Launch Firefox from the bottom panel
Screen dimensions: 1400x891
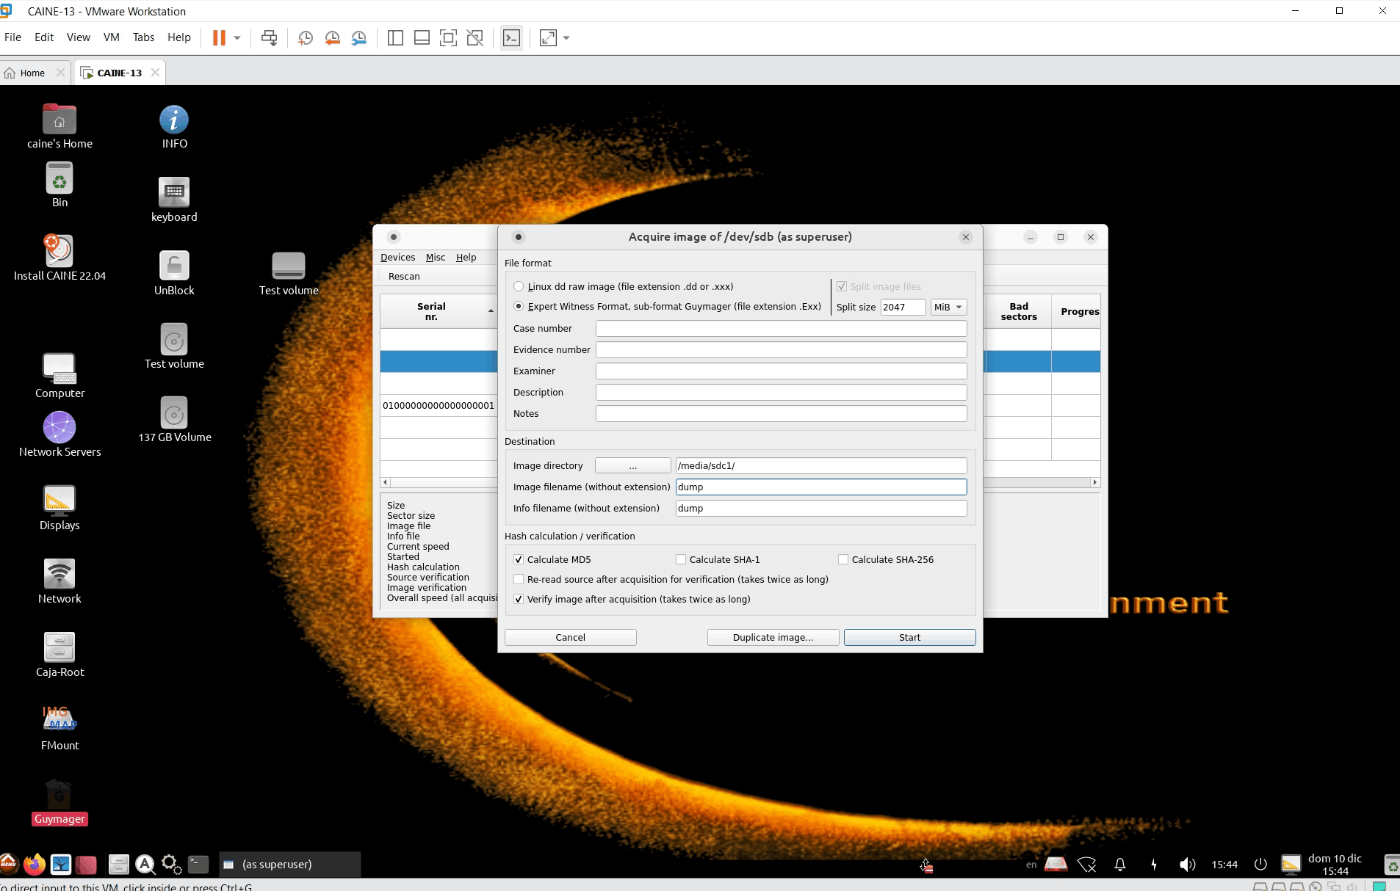pos(34,864)
